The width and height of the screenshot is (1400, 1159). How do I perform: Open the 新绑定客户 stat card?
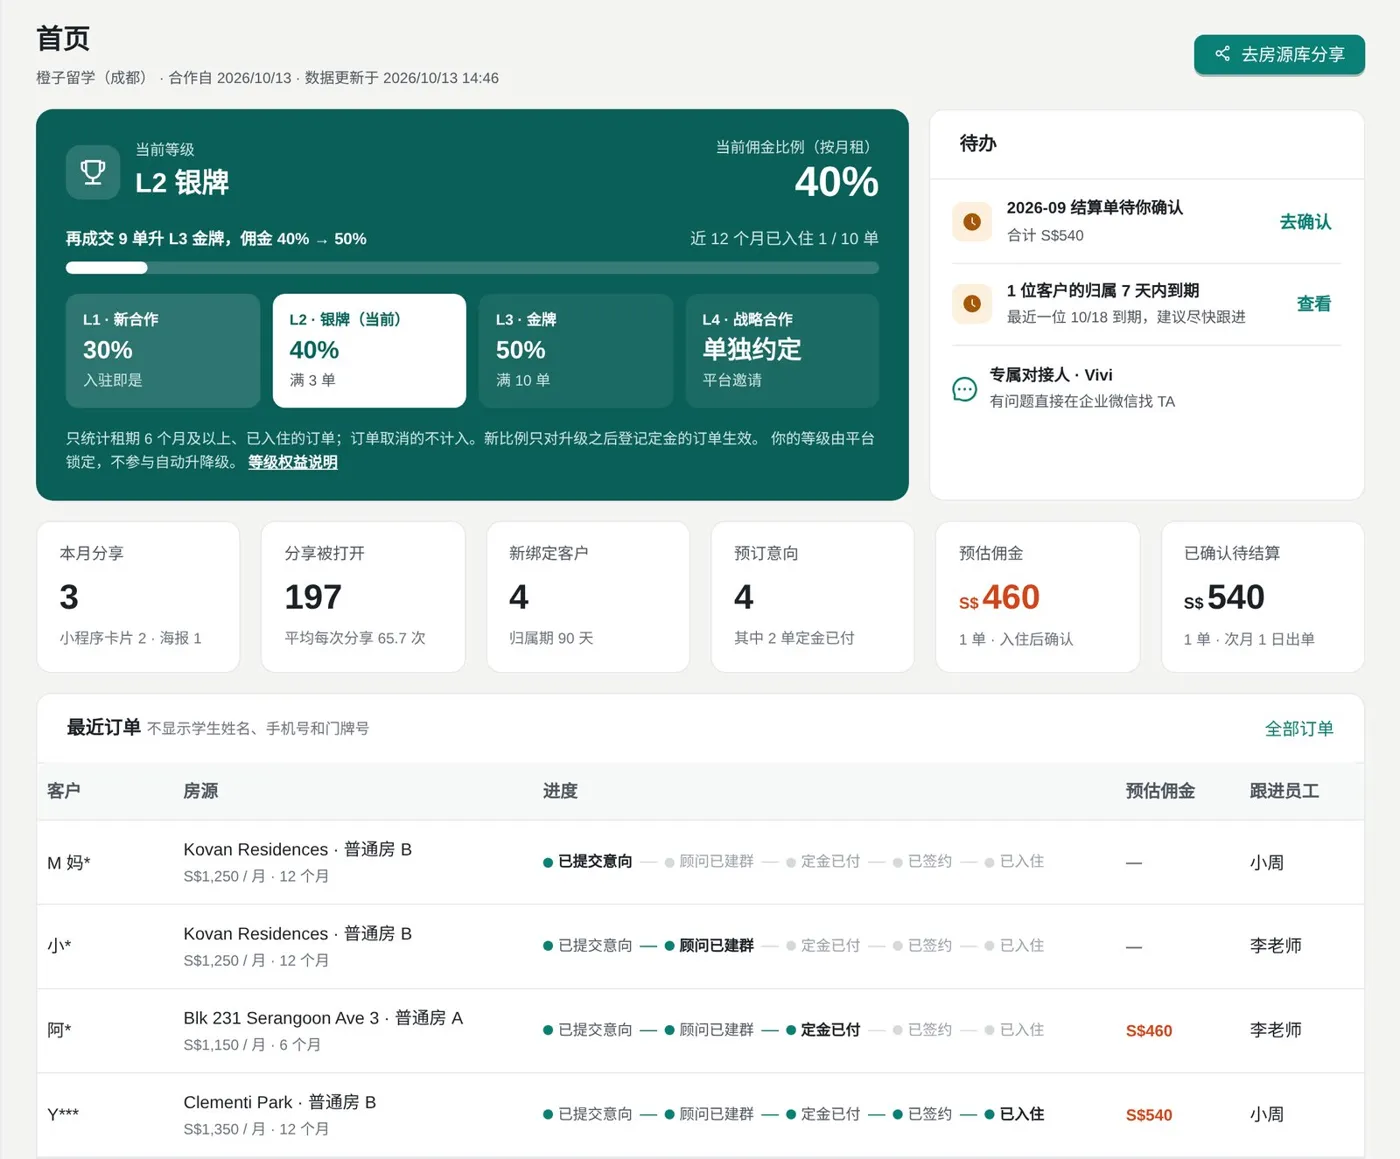[x=588, y=597]
